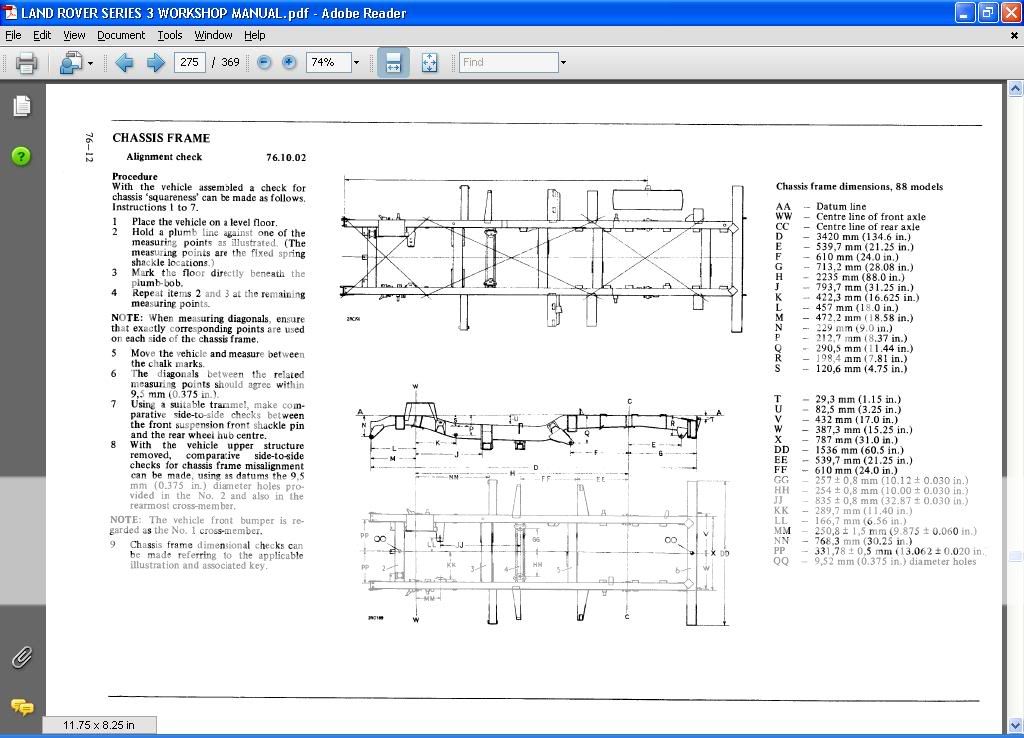Click the 'Procedure' bold heading
This screenshot has width=1024, height=738.
135,176
